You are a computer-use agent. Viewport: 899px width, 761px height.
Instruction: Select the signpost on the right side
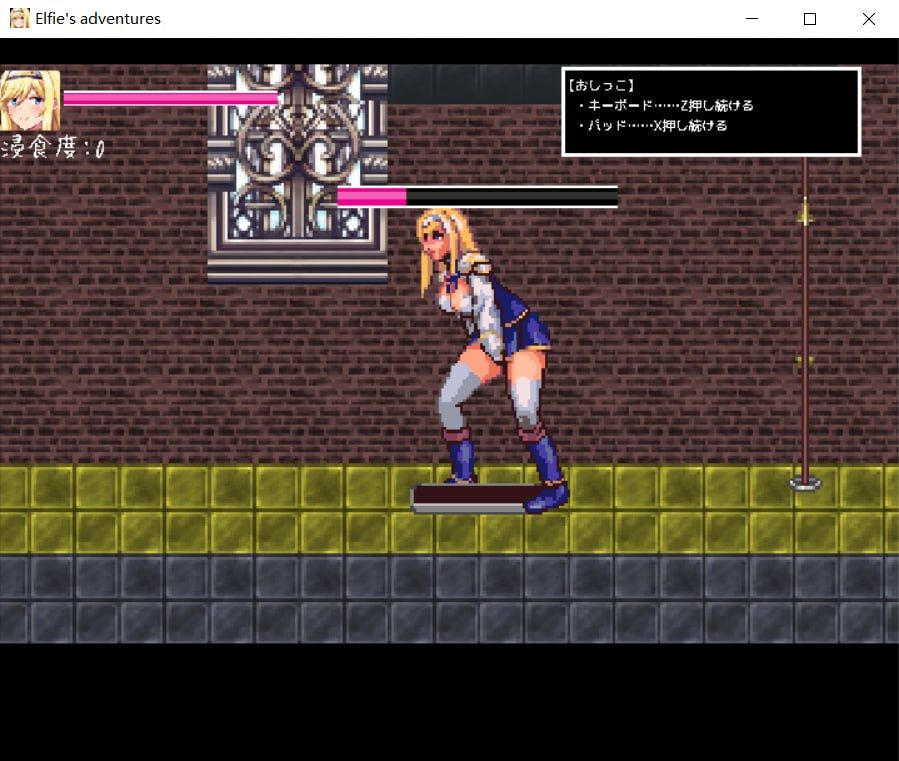click(x=804, y=330)
